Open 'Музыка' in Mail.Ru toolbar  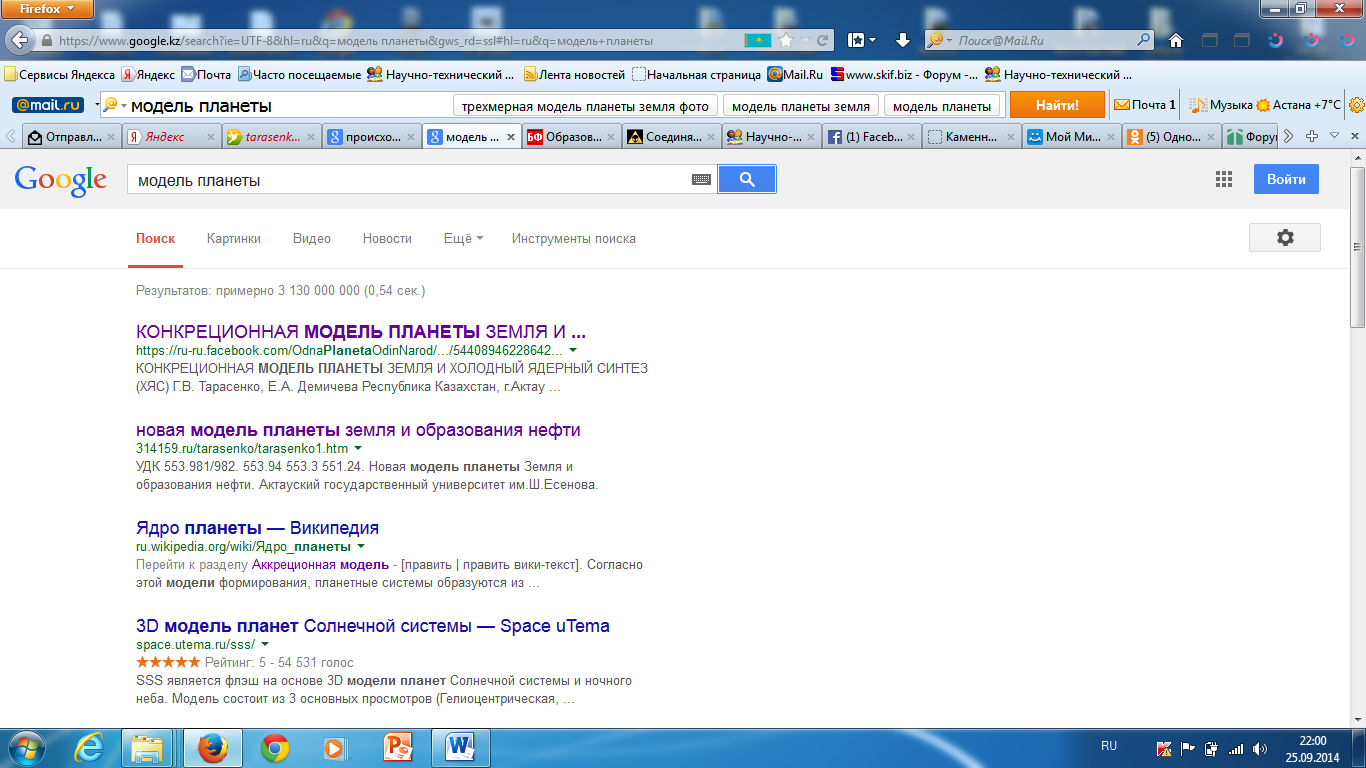1221,105
